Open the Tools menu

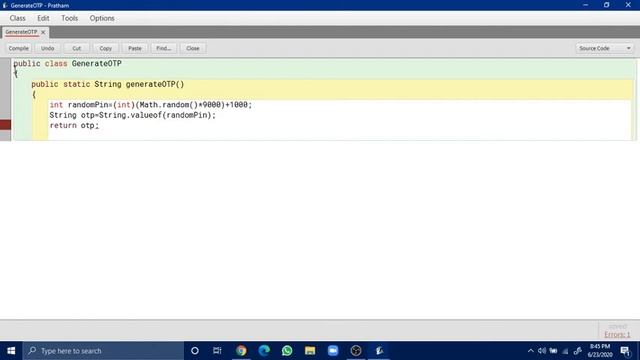pos(69,18)
